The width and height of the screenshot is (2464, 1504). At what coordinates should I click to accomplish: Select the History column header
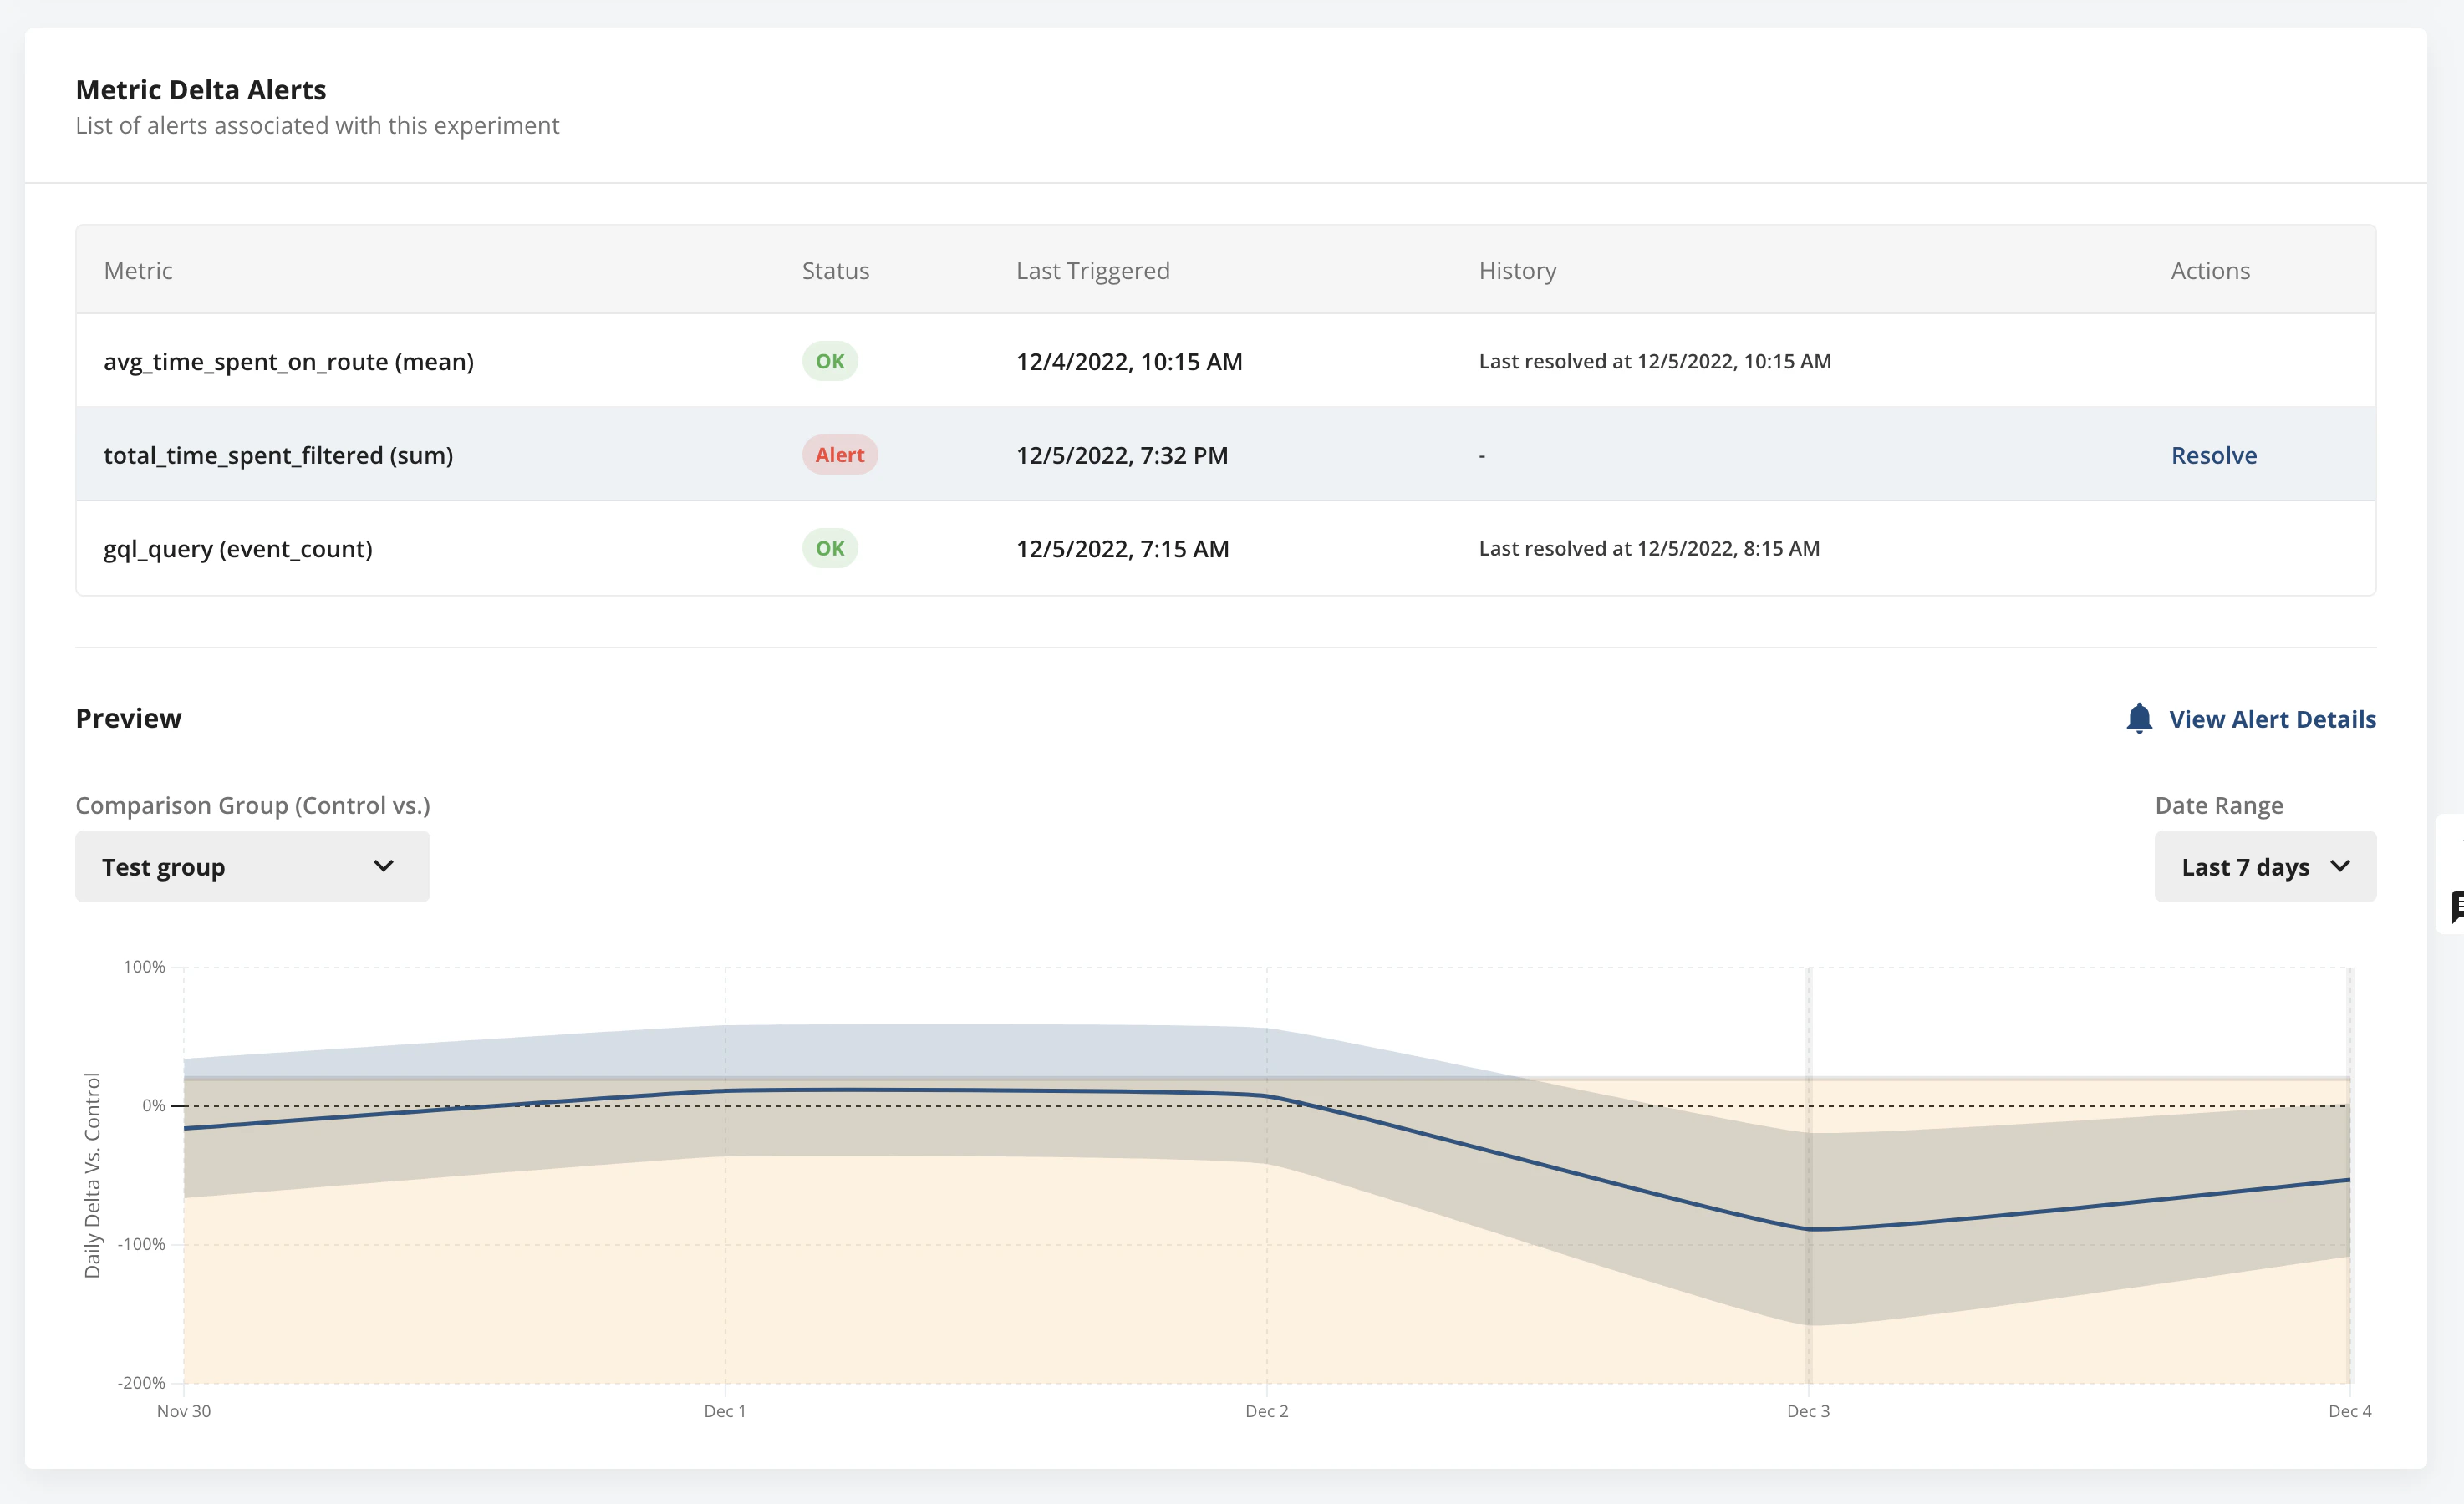coord(1517,270)
